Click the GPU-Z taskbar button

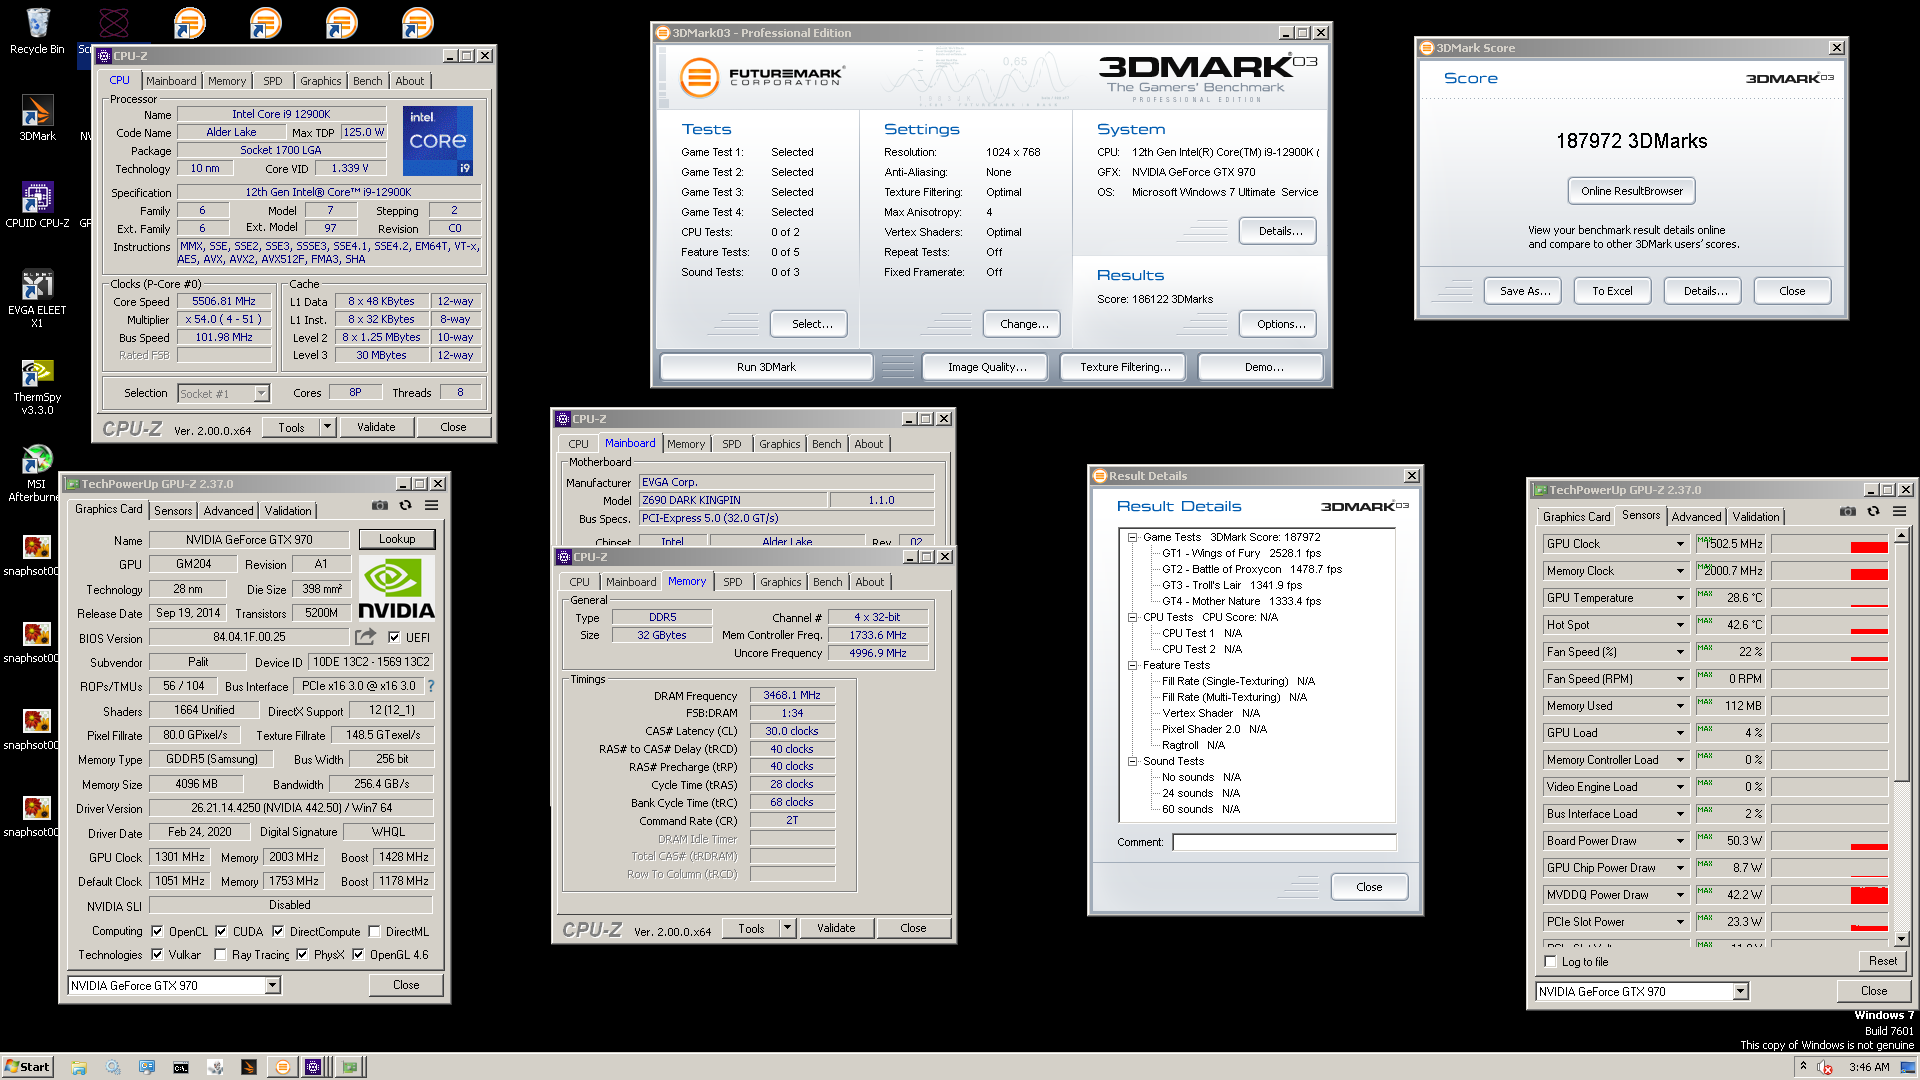pos(349,1067)
